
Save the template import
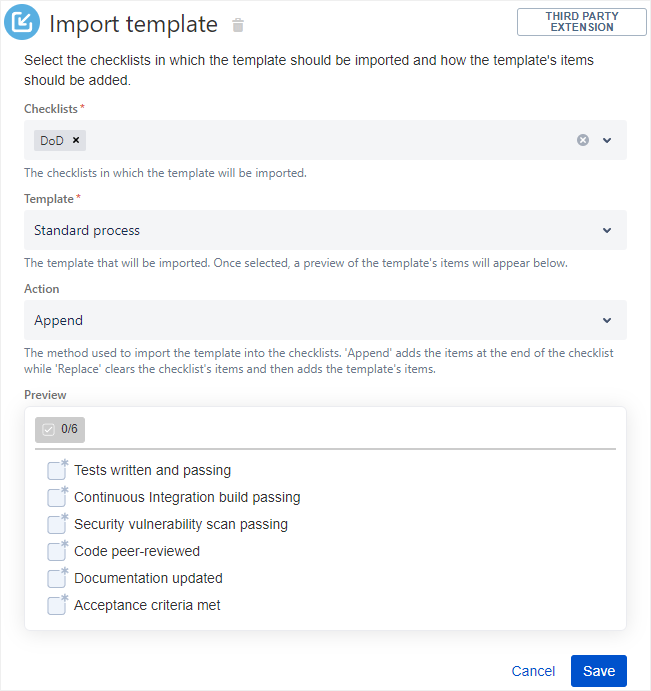[598, 671]
